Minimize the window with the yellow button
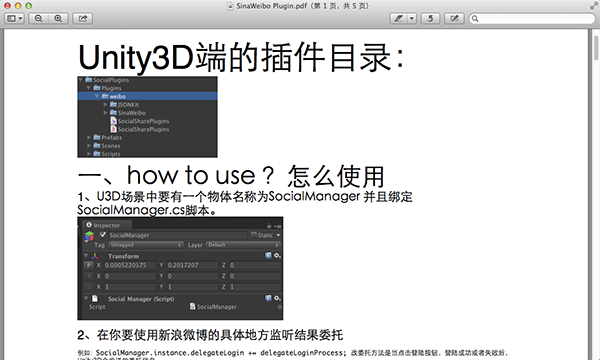Image resolution: width=600 pixels, height=360 pixels. tap(18, 6)
